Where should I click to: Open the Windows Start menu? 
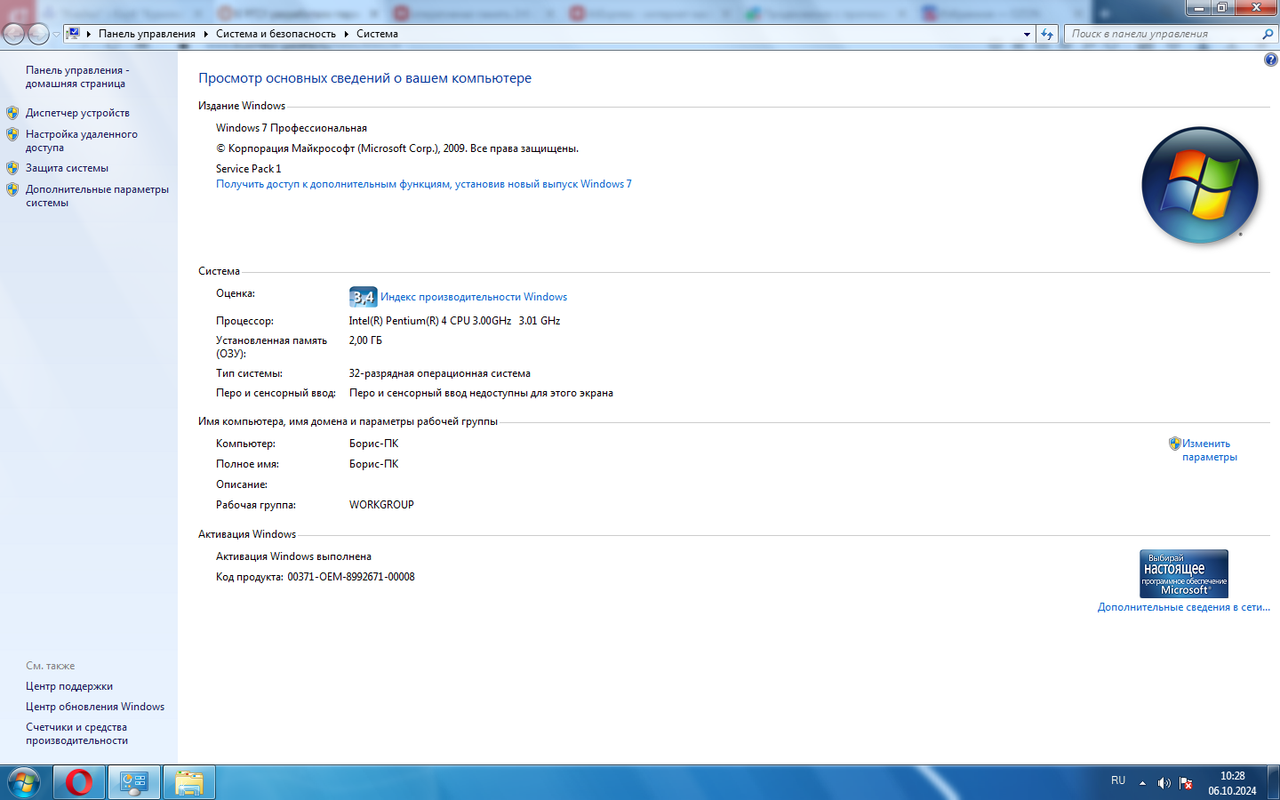22,782
